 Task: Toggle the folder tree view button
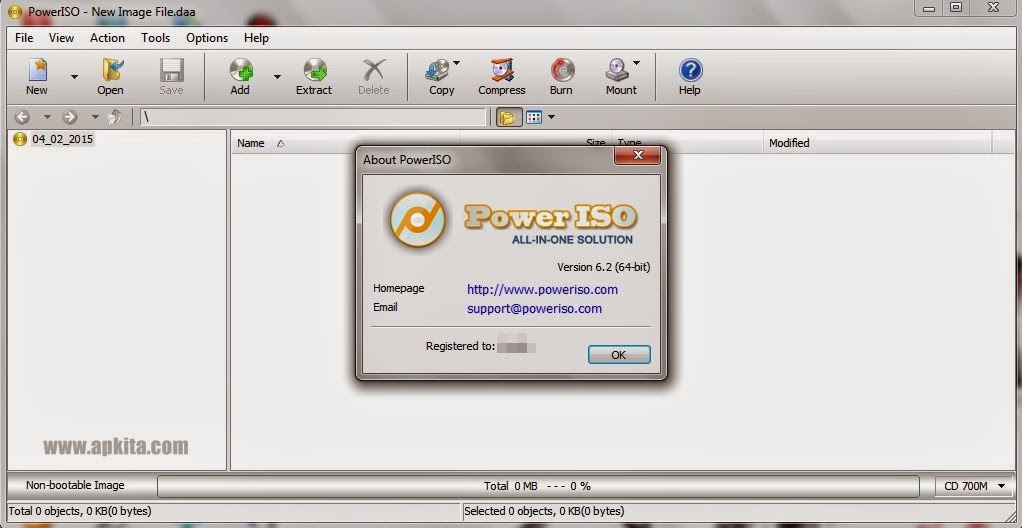coord(509,117)
